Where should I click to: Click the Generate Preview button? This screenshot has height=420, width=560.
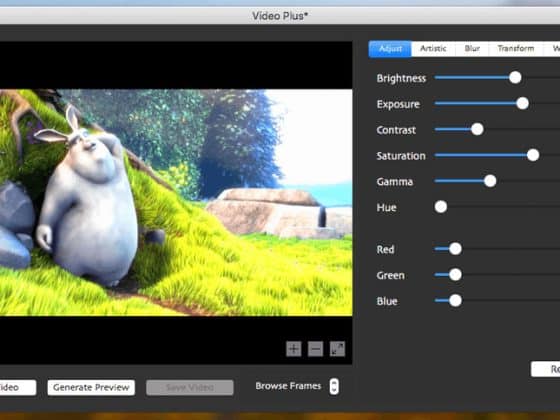91,388
